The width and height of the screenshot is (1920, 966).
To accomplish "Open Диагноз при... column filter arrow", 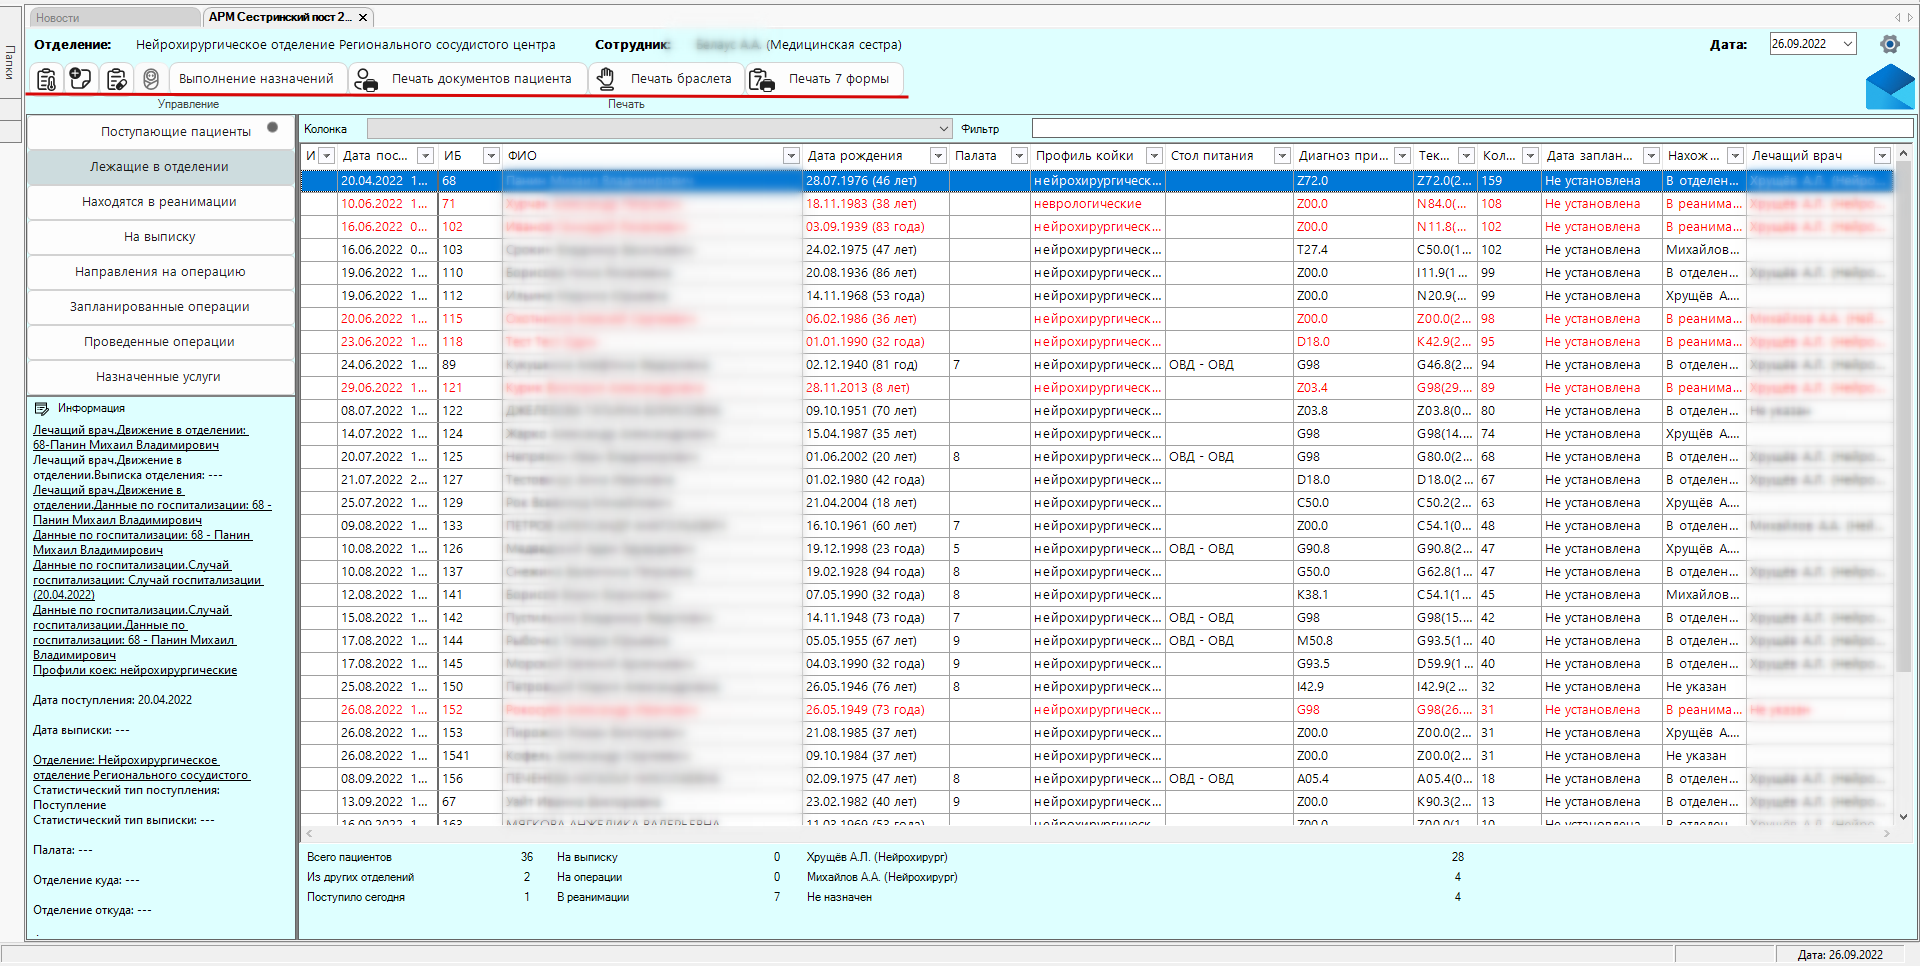I will click(1402, 156).
